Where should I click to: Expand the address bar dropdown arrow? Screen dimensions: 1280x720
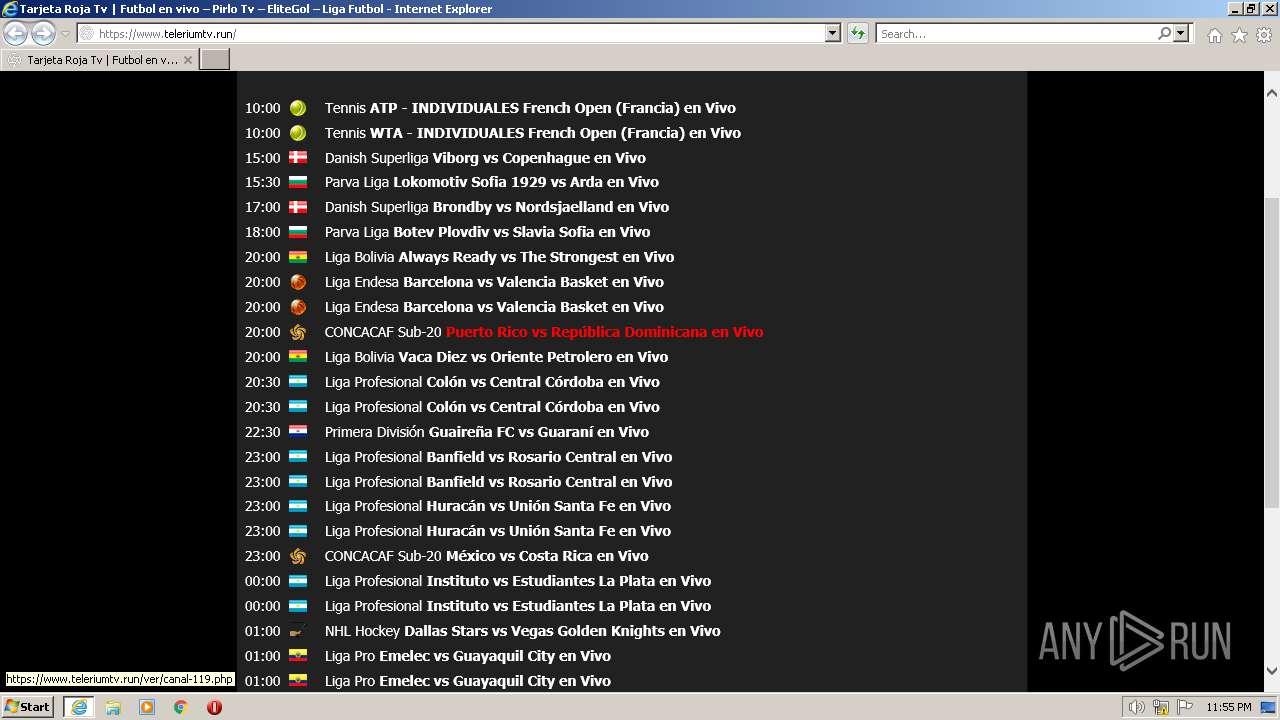(x=833, y=33)
